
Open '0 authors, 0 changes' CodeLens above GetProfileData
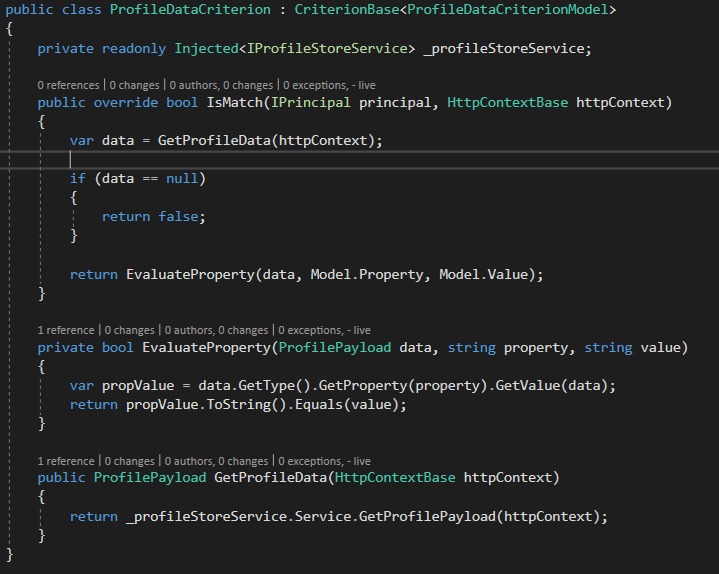tap(216, 461)
